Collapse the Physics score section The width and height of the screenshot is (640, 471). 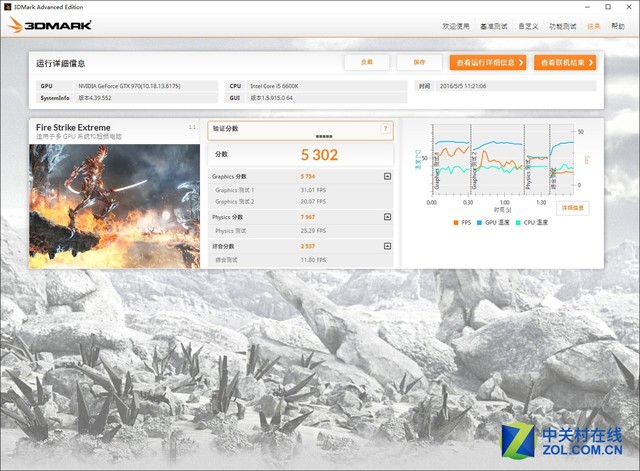point(387,217)
